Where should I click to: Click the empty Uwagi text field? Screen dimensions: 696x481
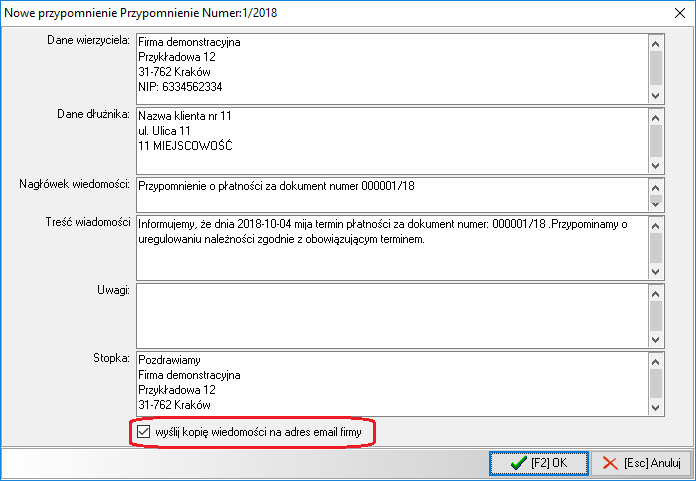(x=390, y=313)
